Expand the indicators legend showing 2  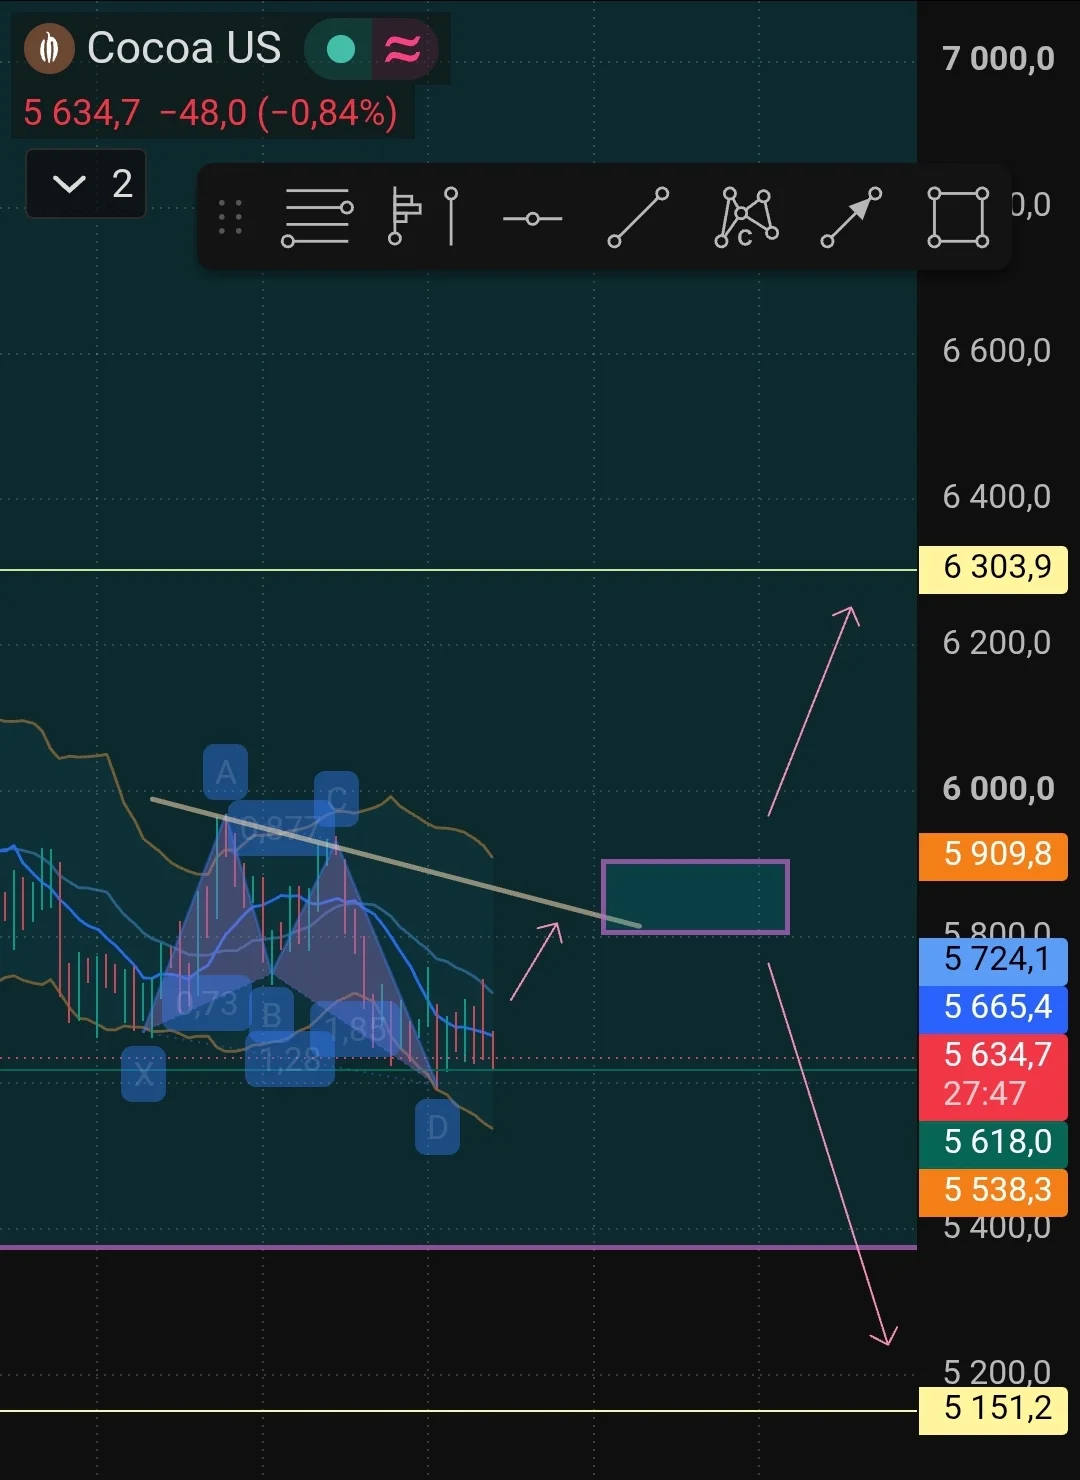point(86,184)
